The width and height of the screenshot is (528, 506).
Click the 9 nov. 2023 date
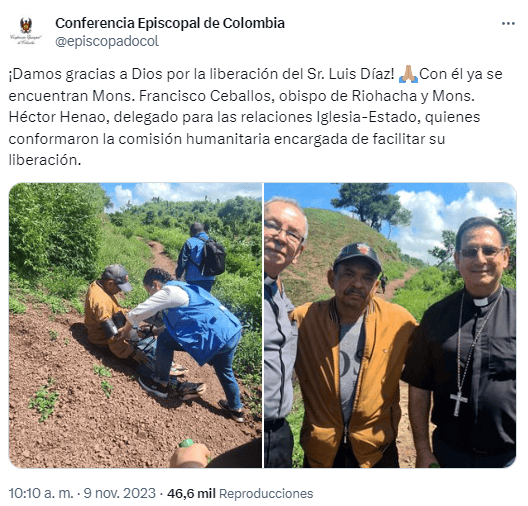click(120, 493)
